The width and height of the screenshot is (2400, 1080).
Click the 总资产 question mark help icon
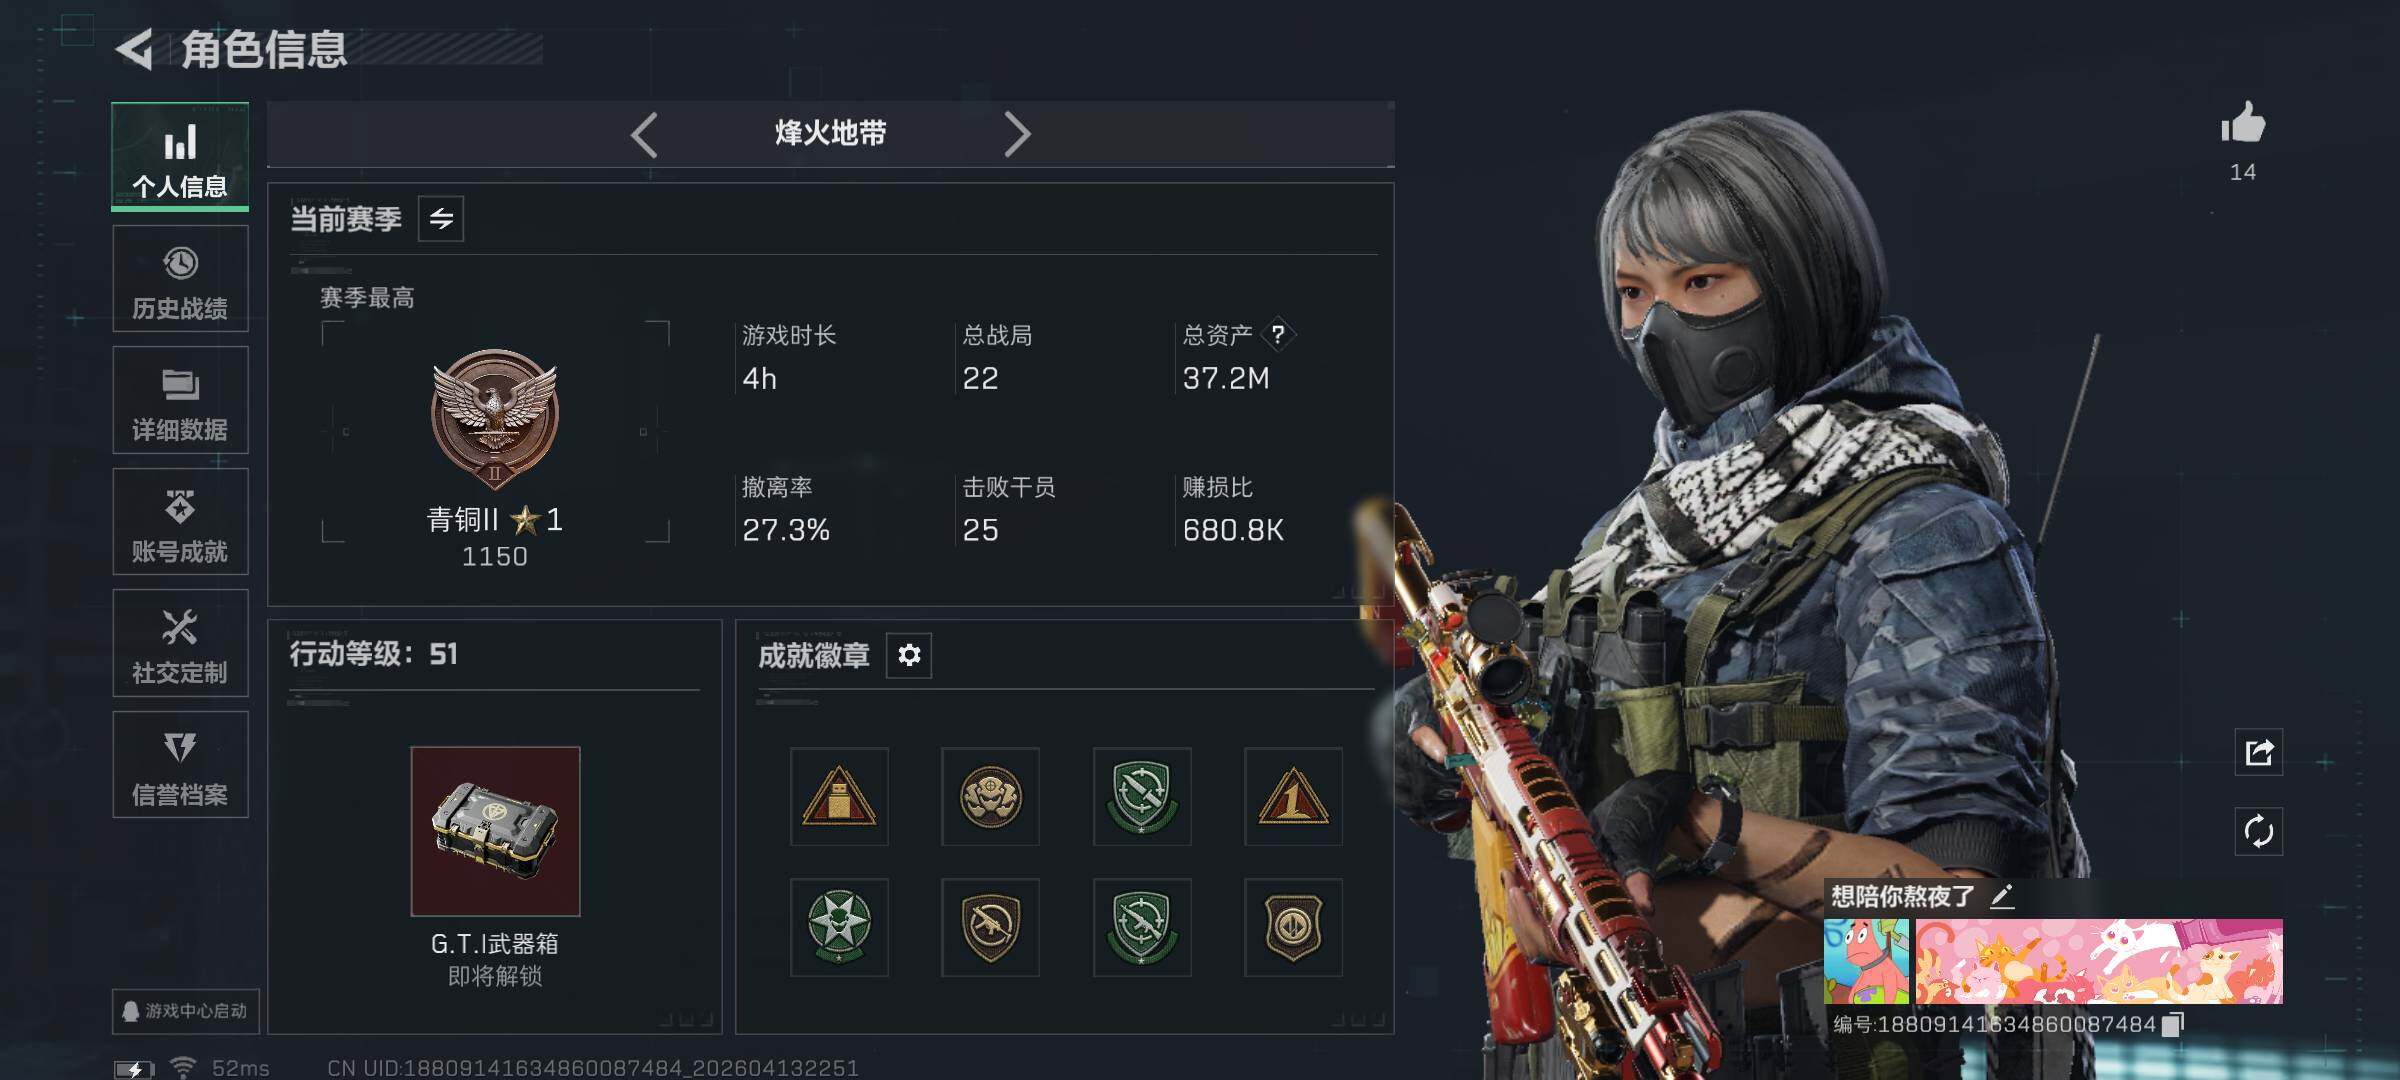coord(1278,335)
